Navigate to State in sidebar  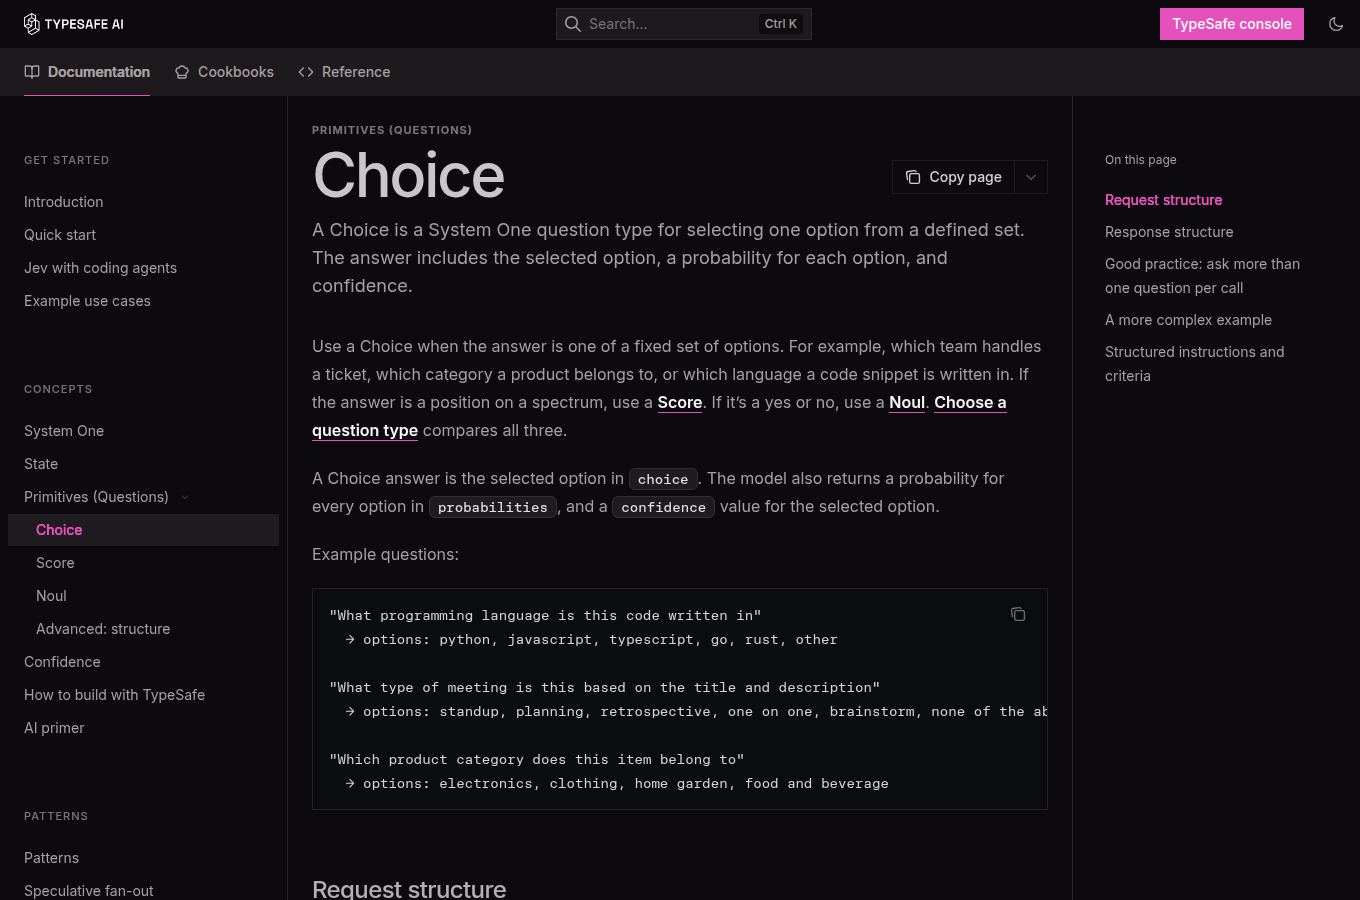pos(41,464)
